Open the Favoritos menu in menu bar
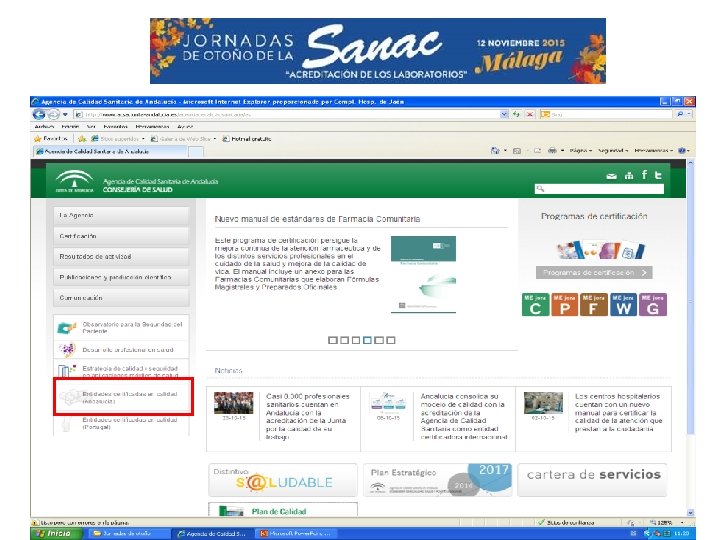 [x=115, y=127]
